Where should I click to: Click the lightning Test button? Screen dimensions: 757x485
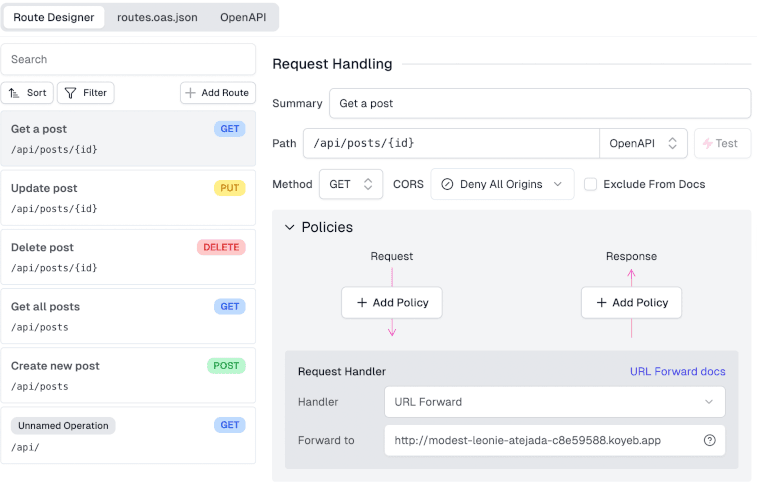(x=721, y=143)
